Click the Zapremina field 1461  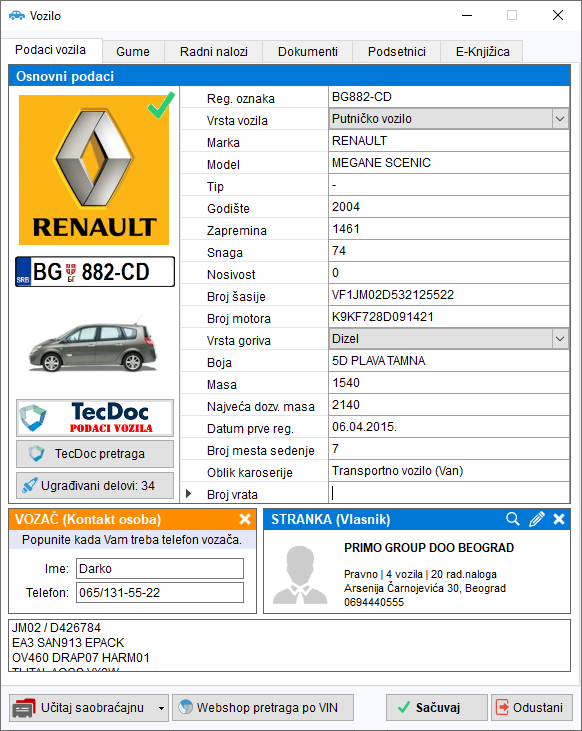[x=449, y=228]
